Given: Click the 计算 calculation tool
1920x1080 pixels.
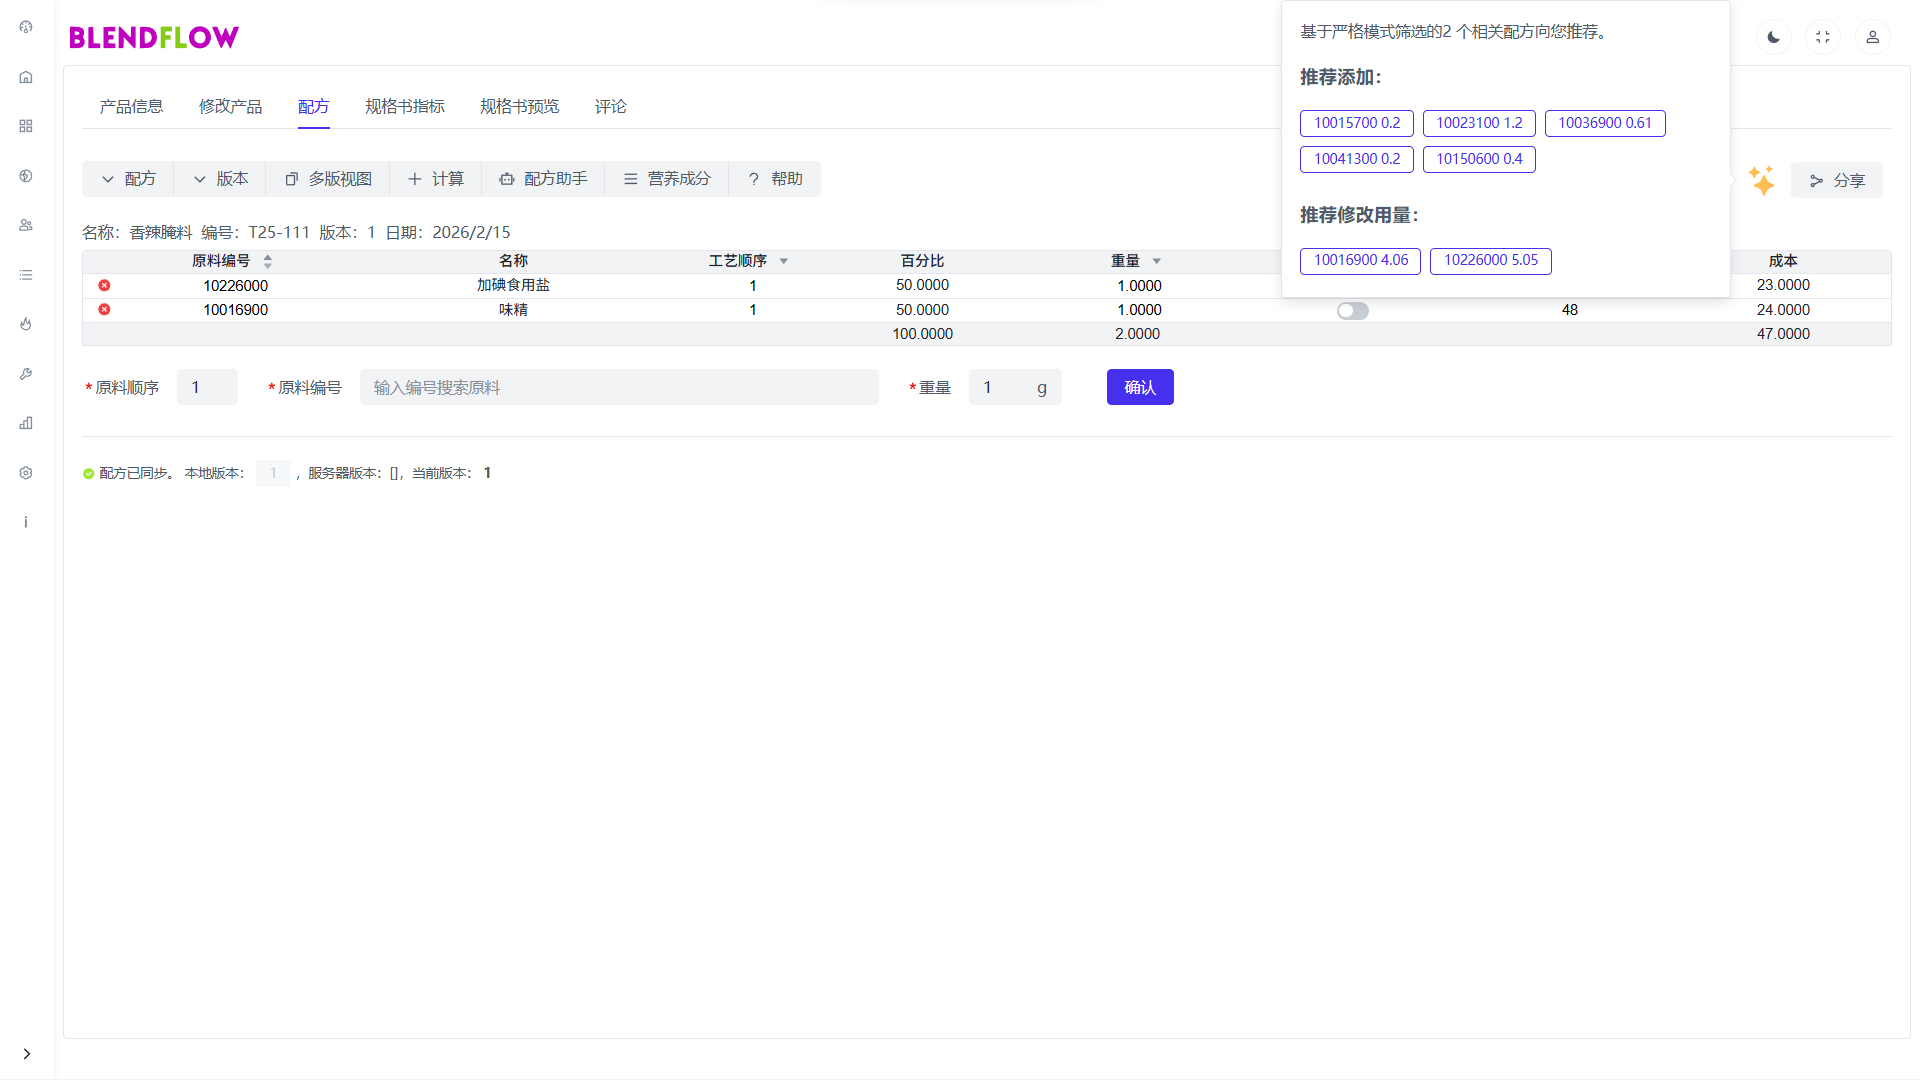Looking at the screenshot, I should point(436,179).
